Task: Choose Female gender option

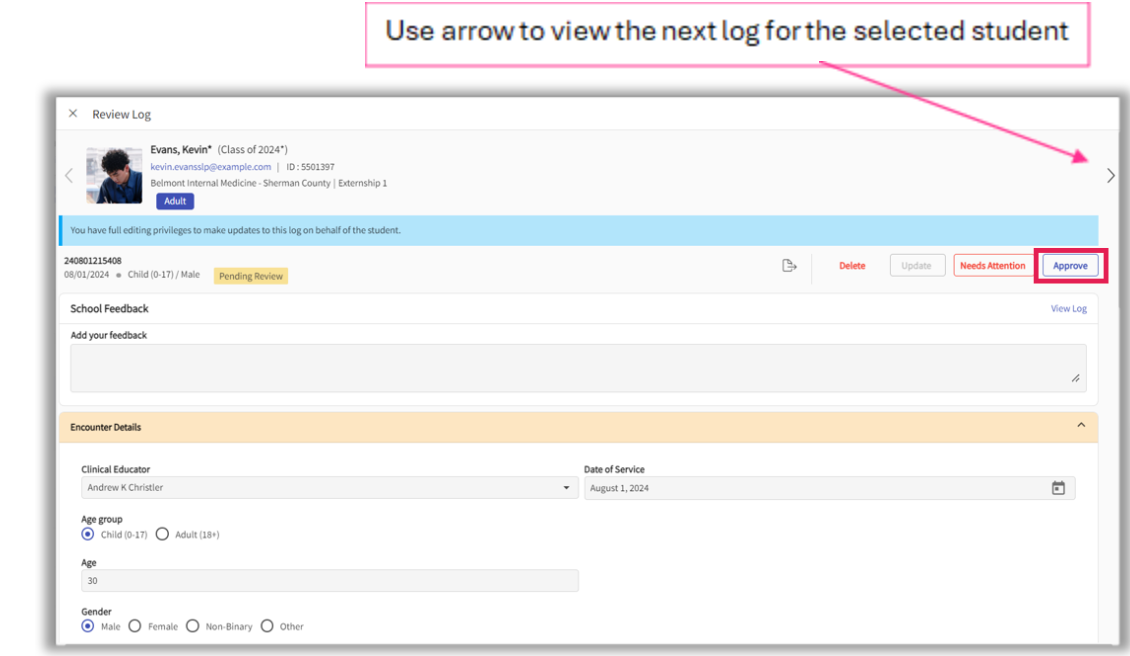Action: click(x=135, y=626)
